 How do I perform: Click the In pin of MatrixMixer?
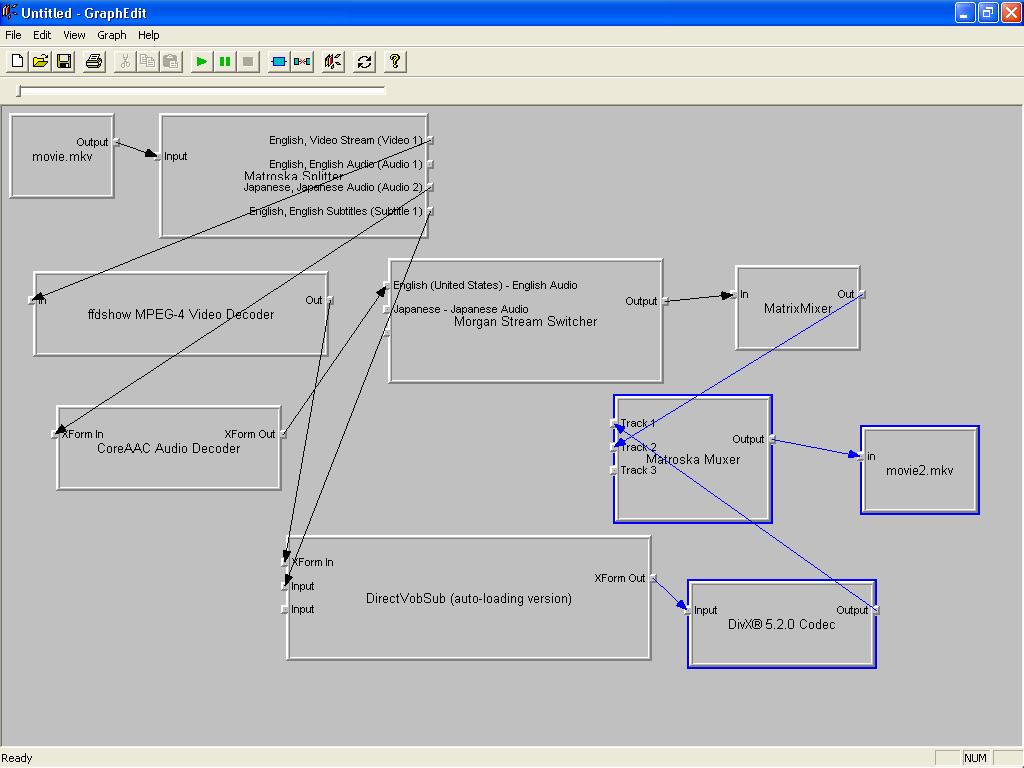pyautogui.click(x=733, y=295)
